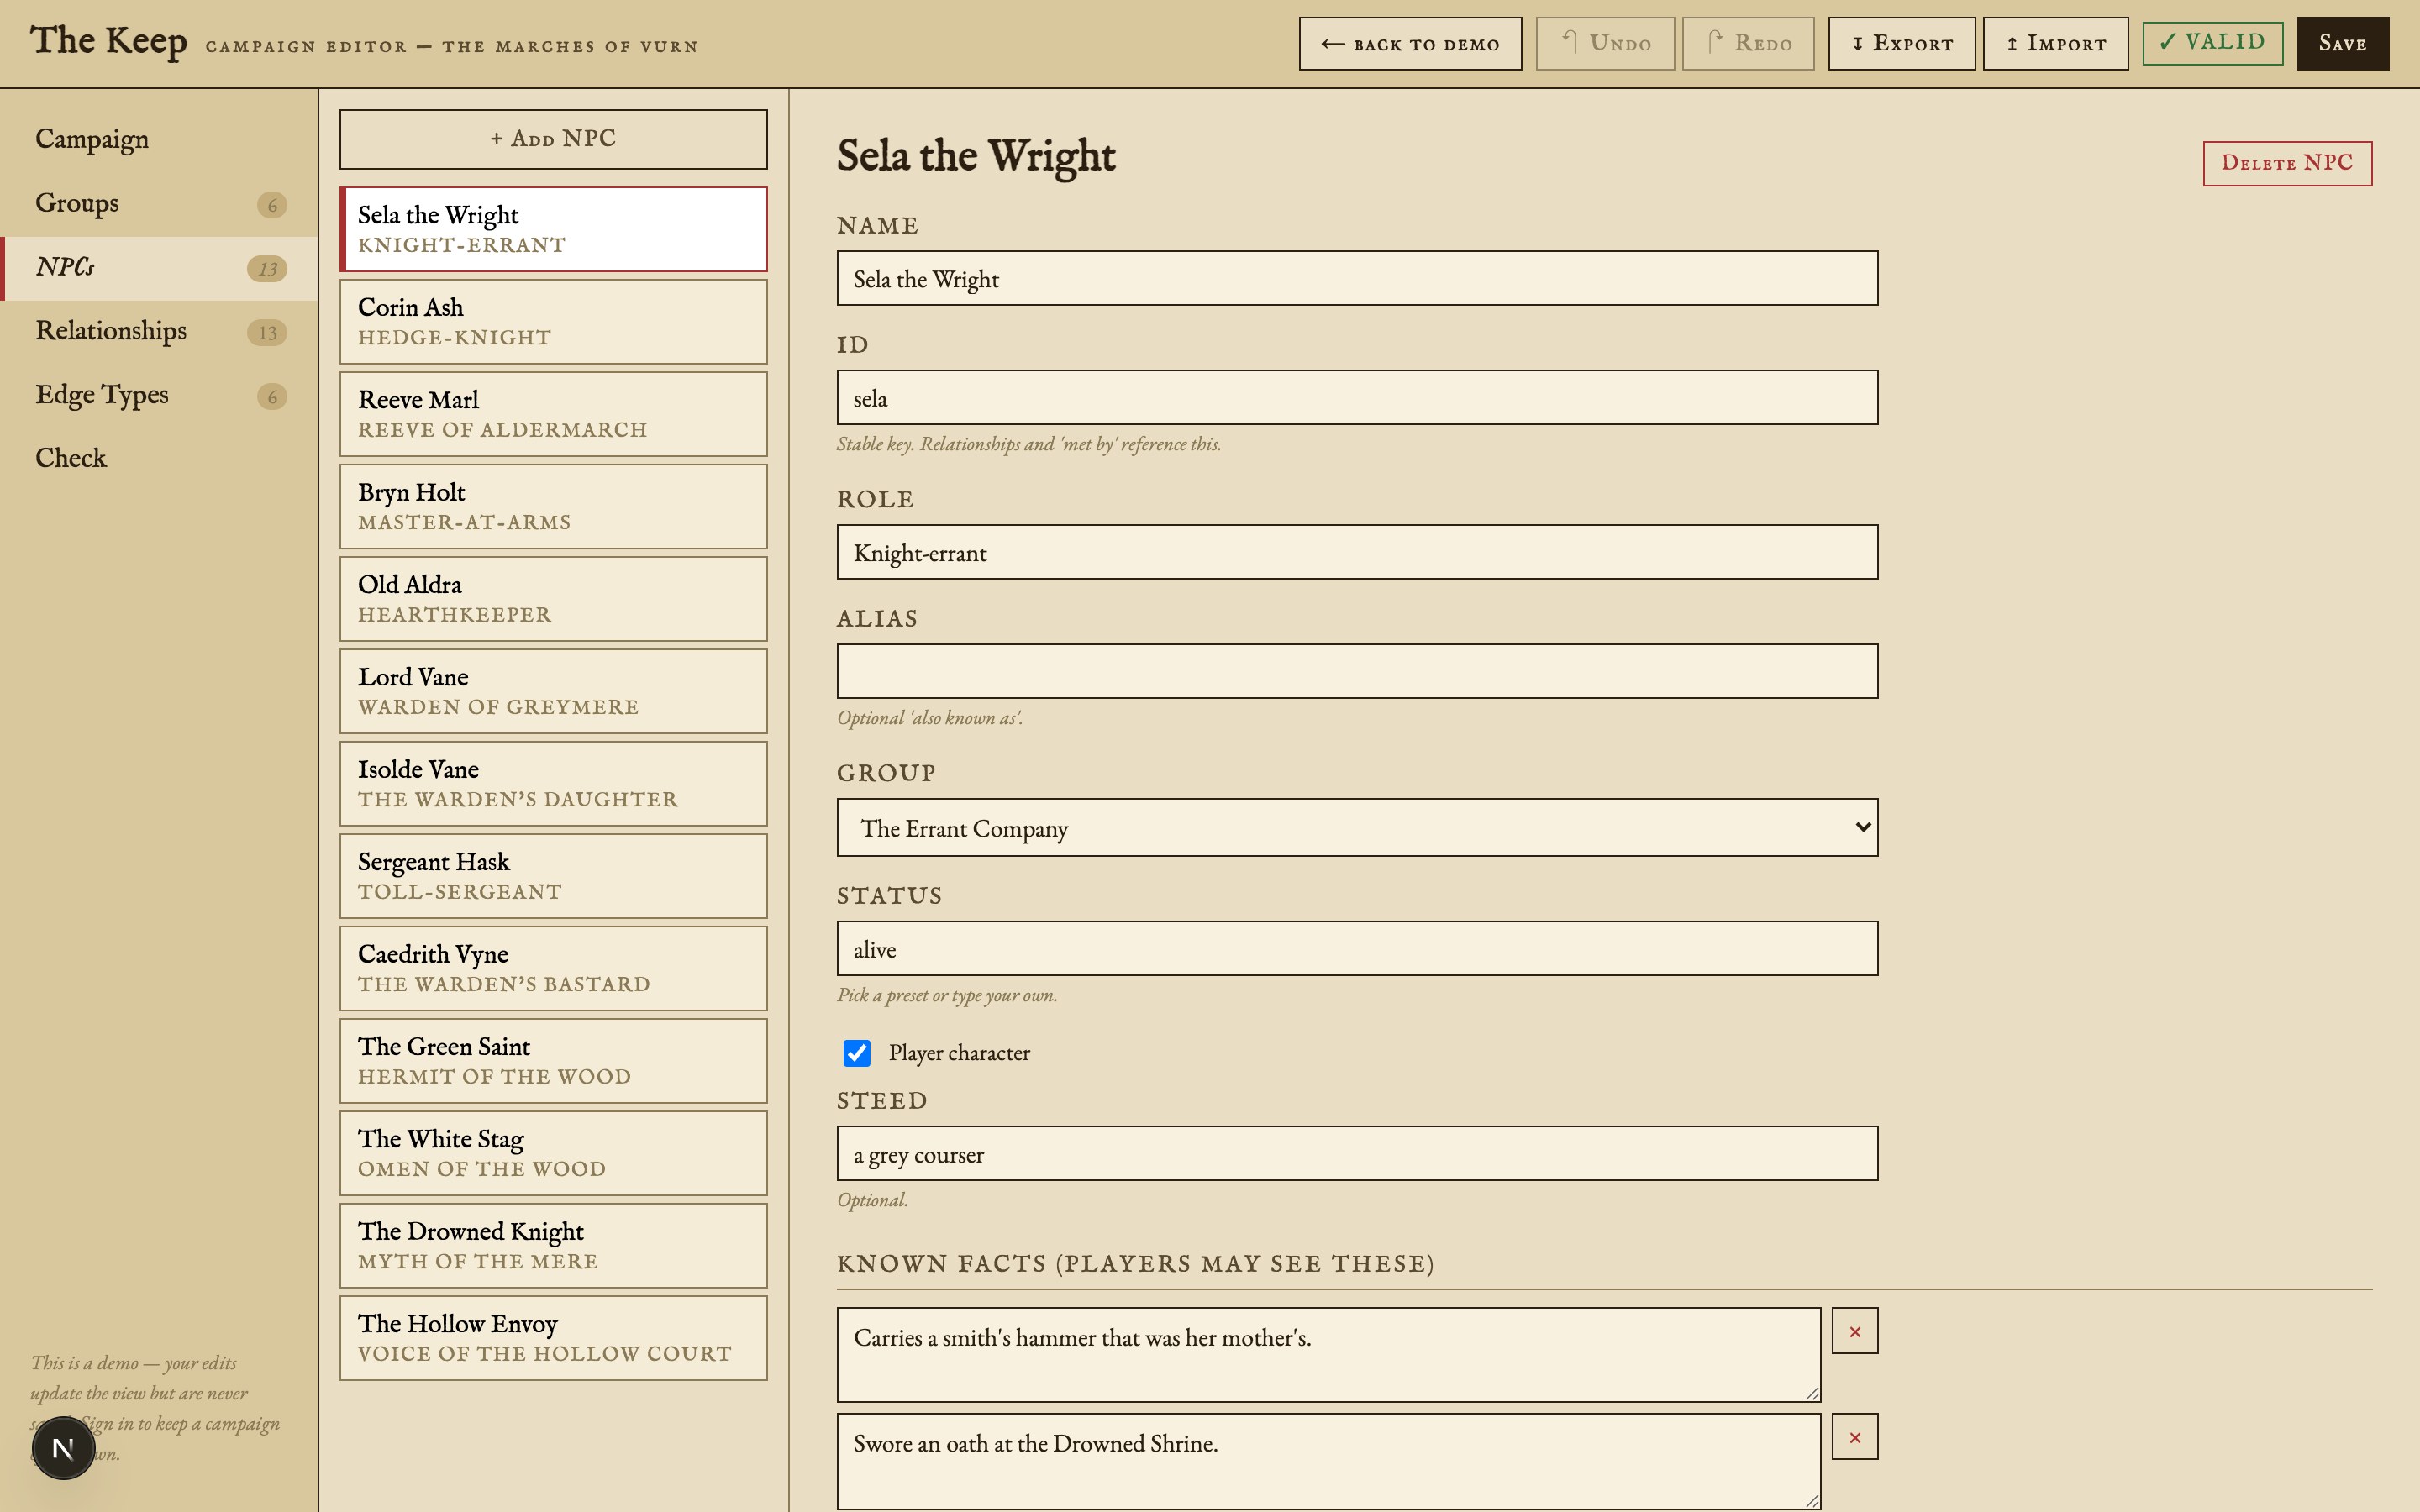Select Reeve Marl in NPC list

pos(553,414)
